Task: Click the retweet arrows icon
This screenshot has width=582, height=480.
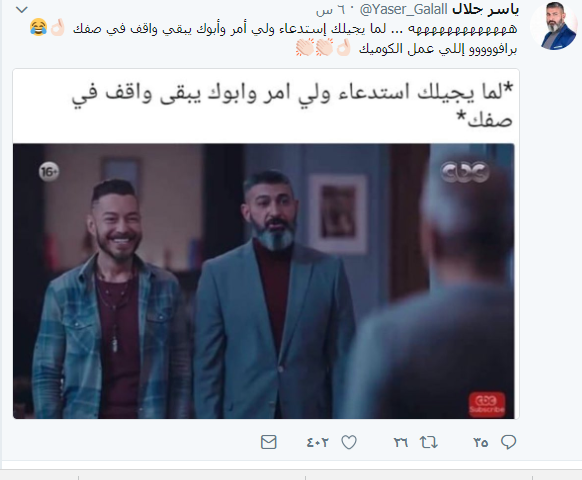Action: 429,442
